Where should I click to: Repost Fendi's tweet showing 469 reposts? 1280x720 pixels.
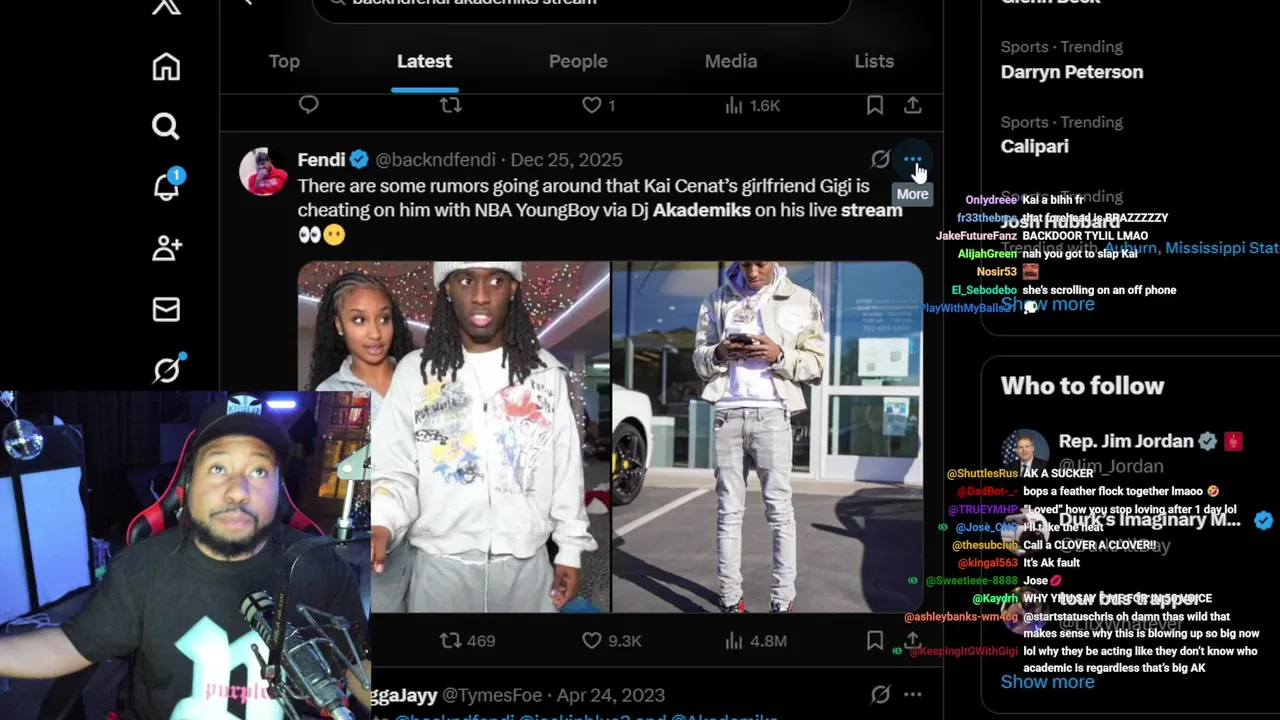[467, 640]
